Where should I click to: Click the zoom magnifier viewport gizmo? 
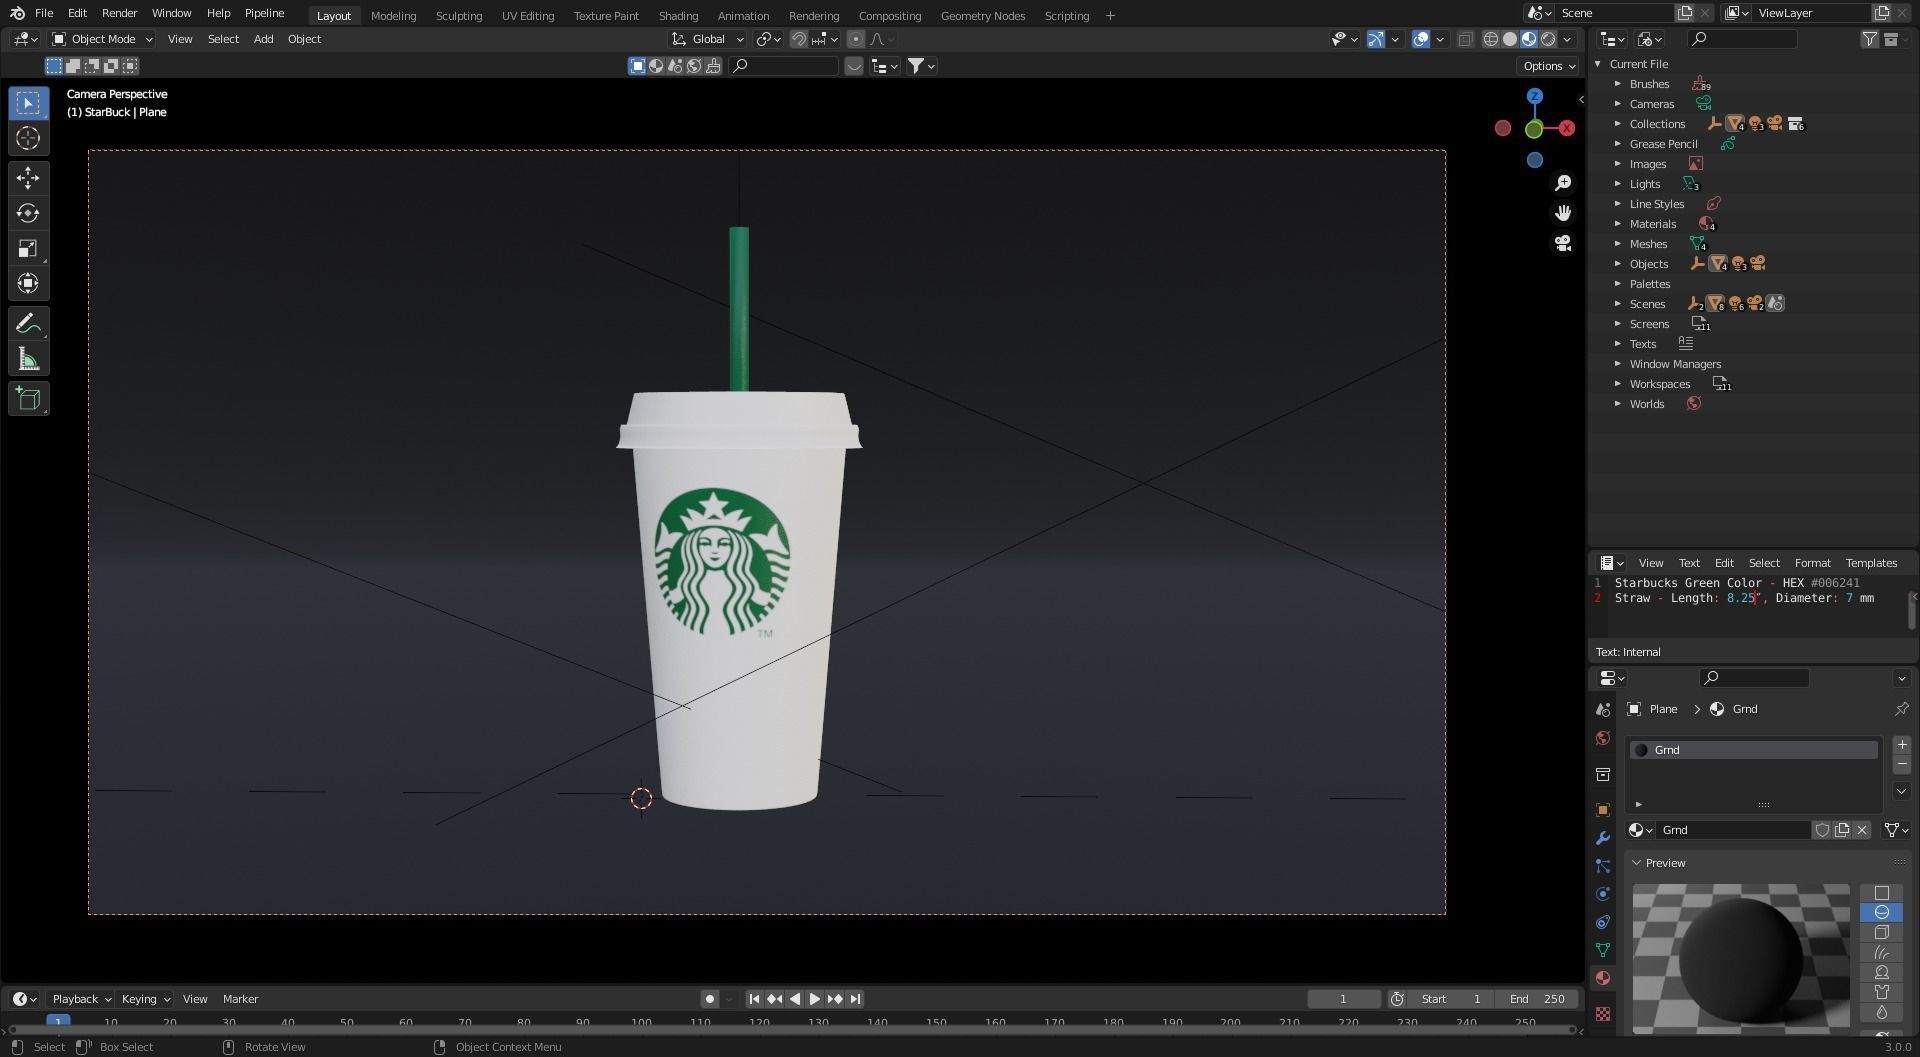click(1563, 183)
